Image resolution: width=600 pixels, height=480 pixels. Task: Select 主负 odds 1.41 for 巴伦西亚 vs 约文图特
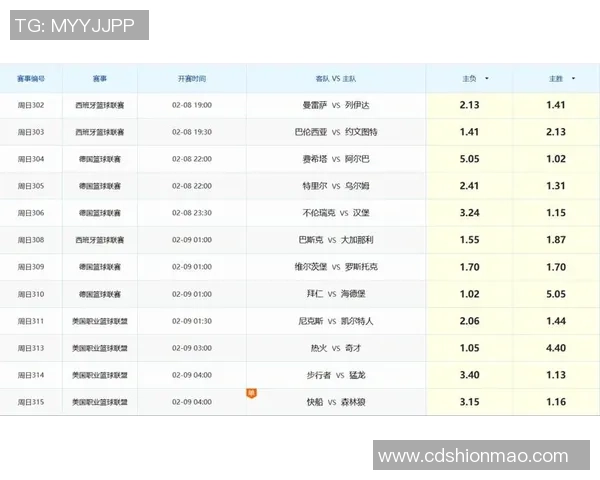coord(470,132)
